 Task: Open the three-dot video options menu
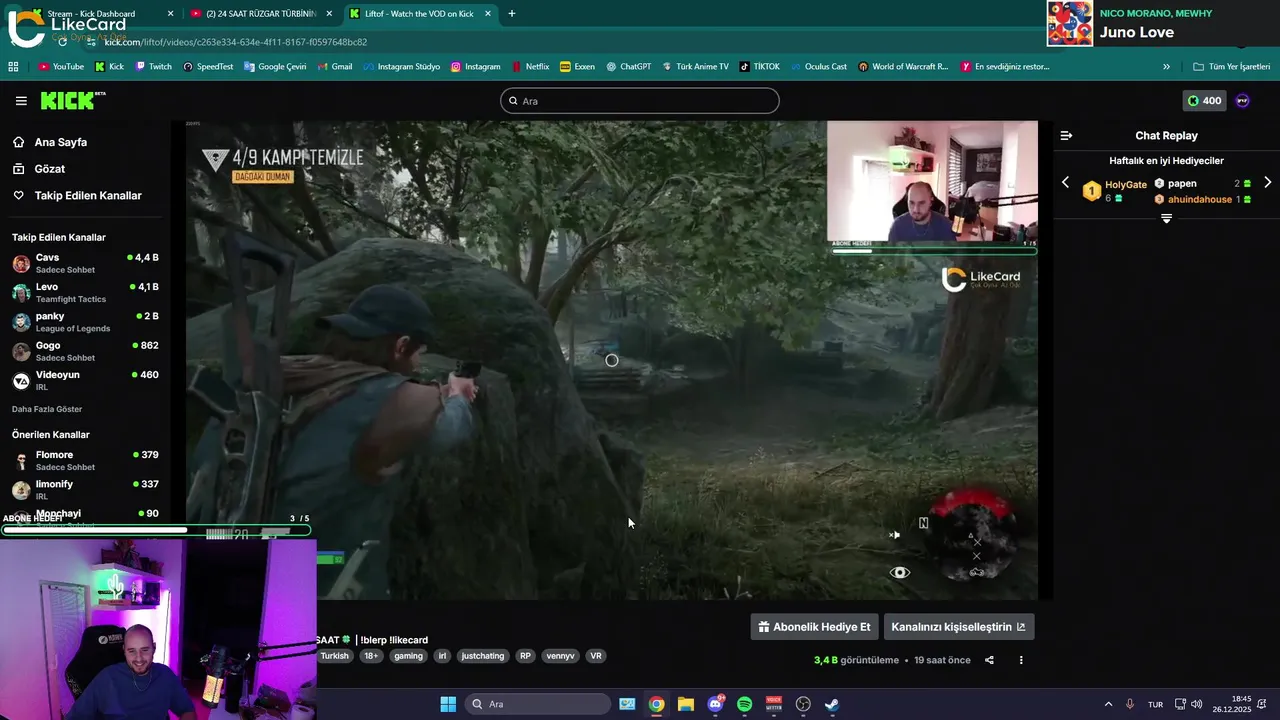pos(1021,660)
